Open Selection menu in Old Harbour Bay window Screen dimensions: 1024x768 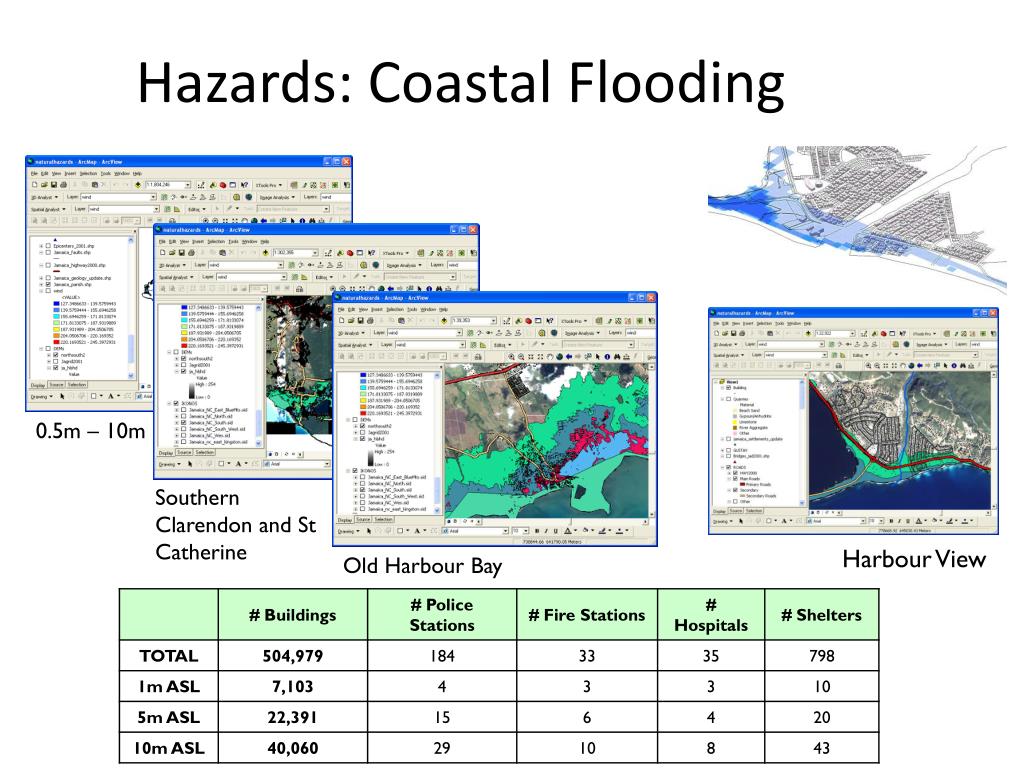pyautogui.click(x=395, y=310)
